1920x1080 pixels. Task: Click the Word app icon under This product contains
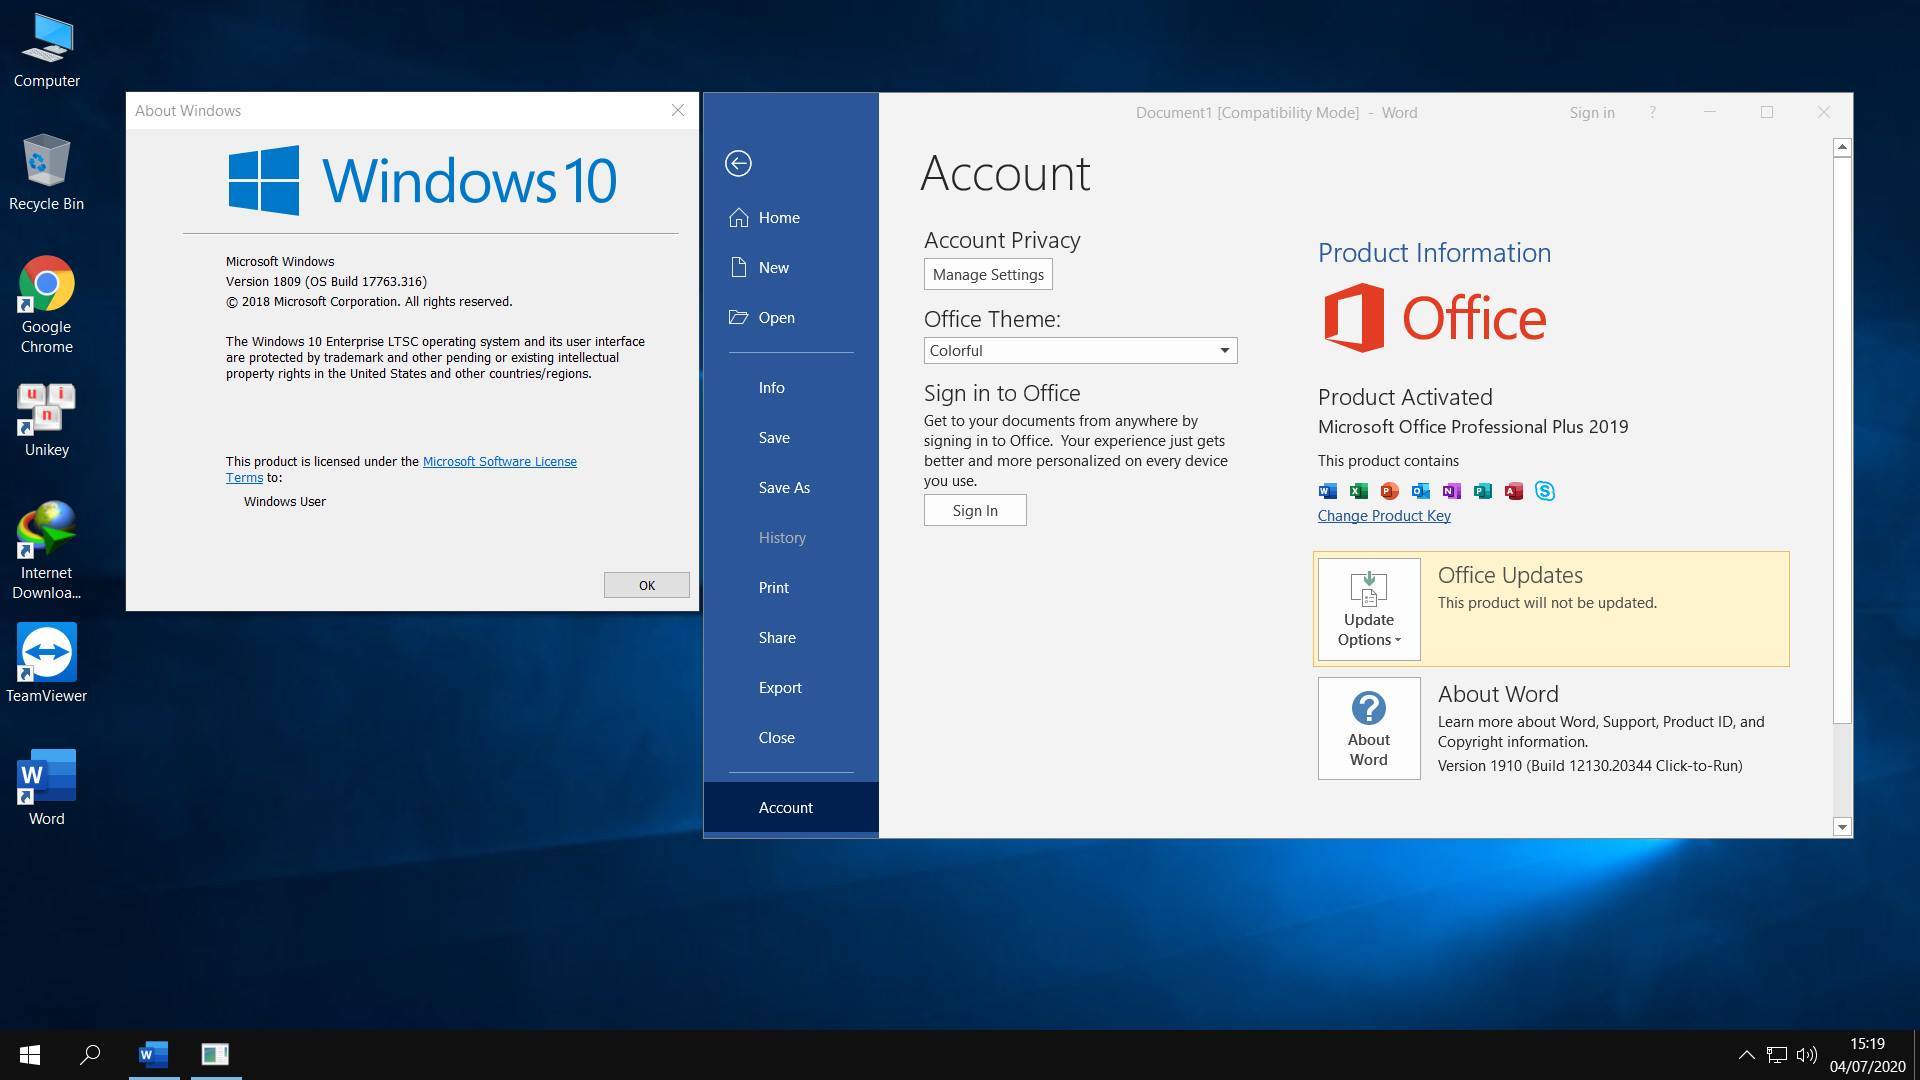1328,490
